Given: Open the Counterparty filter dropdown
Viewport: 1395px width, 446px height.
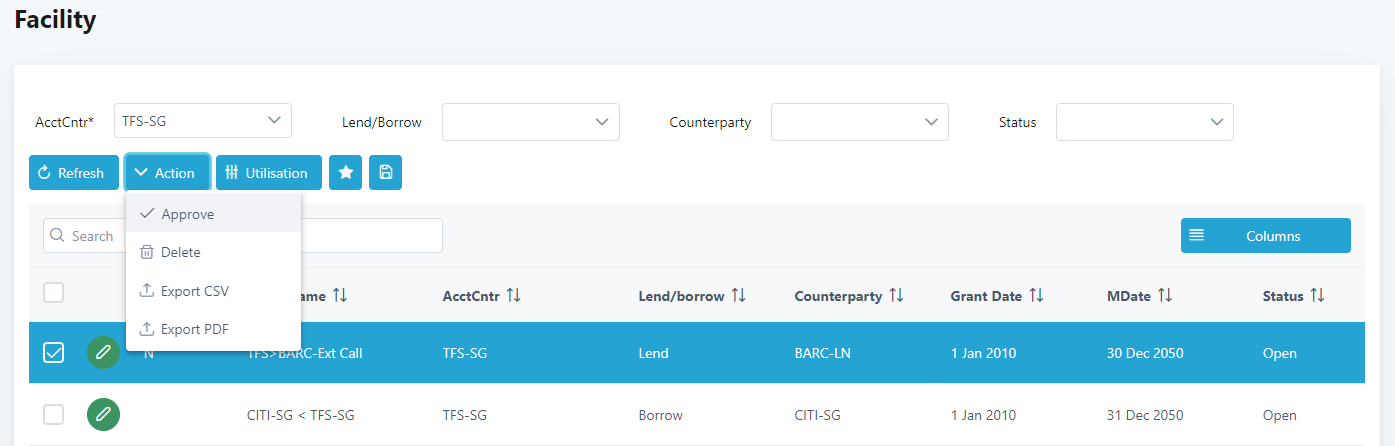Looking at the screenshot, I should (859, 122).
